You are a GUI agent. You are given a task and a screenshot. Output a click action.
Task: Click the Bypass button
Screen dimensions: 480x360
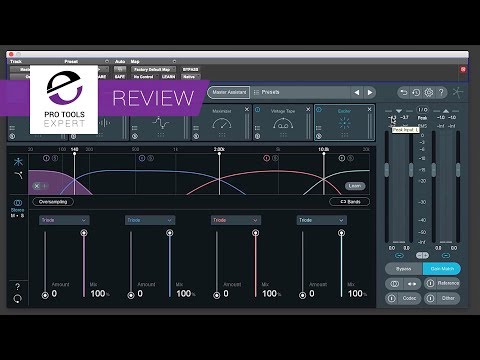coord(404,269)
